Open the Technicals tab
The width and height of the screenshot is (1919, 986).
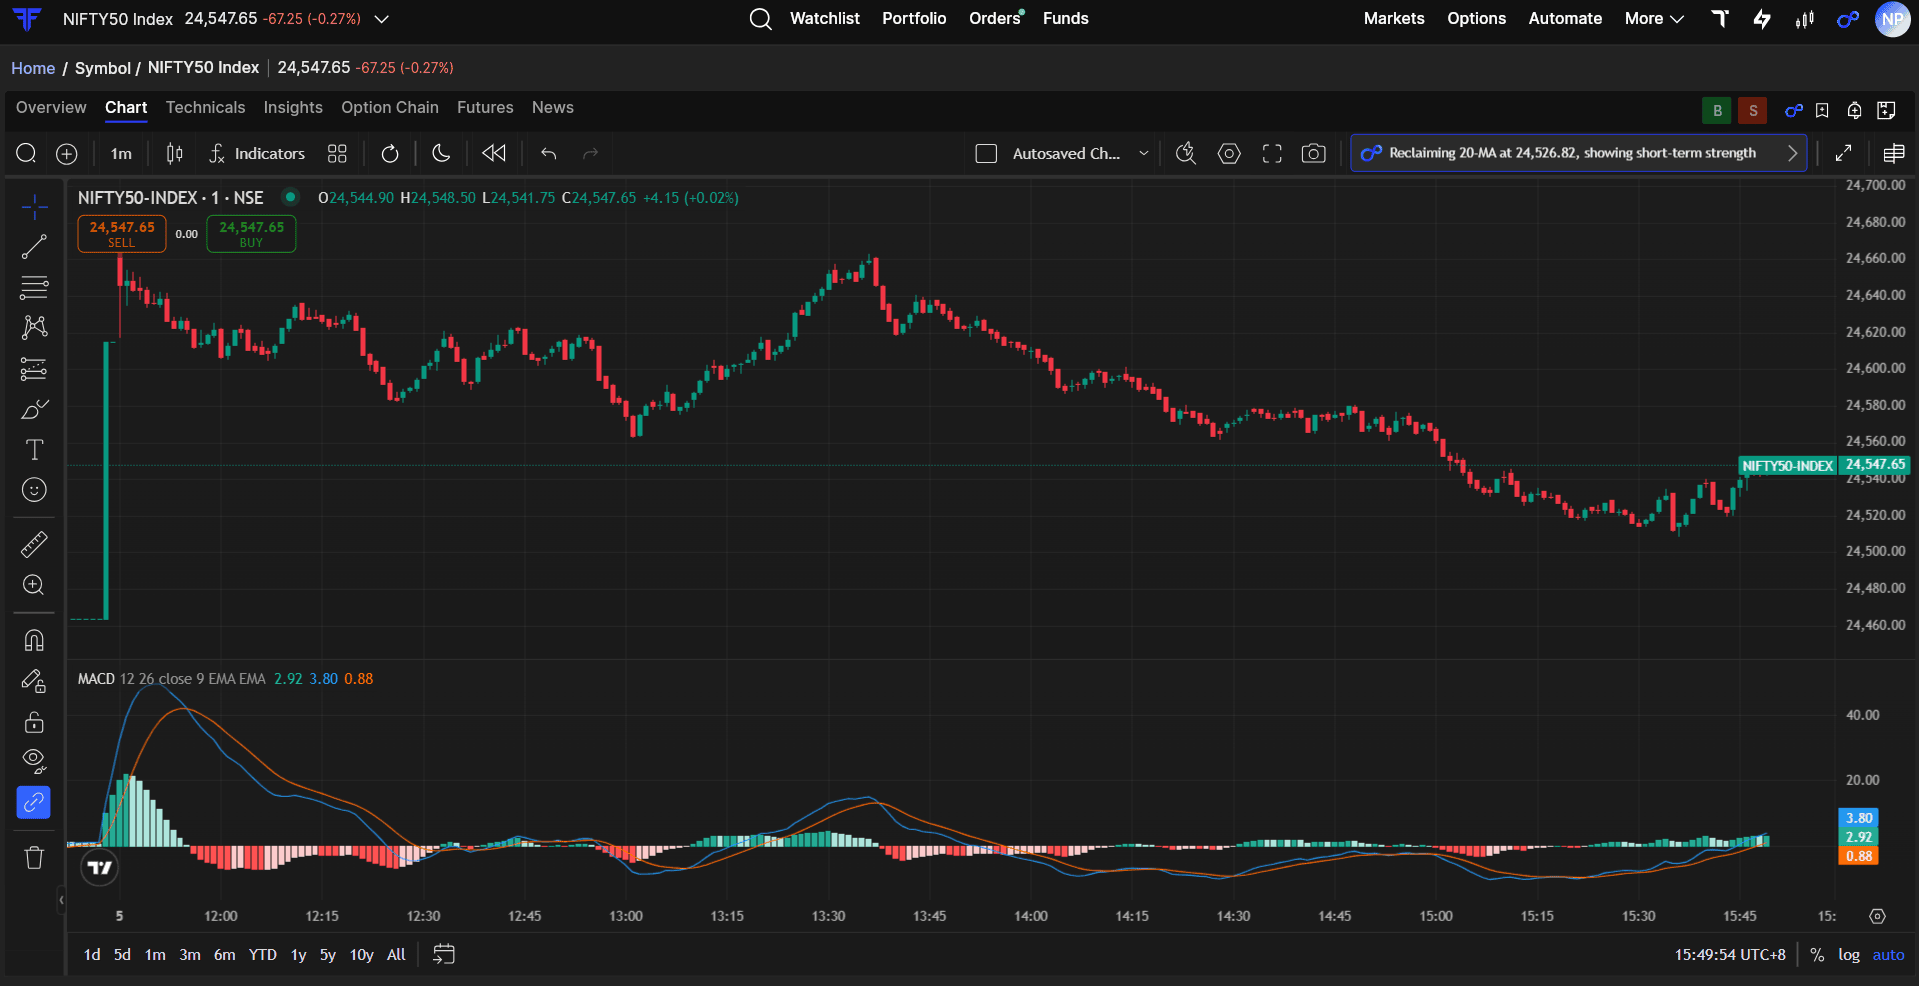pos(205,107)
